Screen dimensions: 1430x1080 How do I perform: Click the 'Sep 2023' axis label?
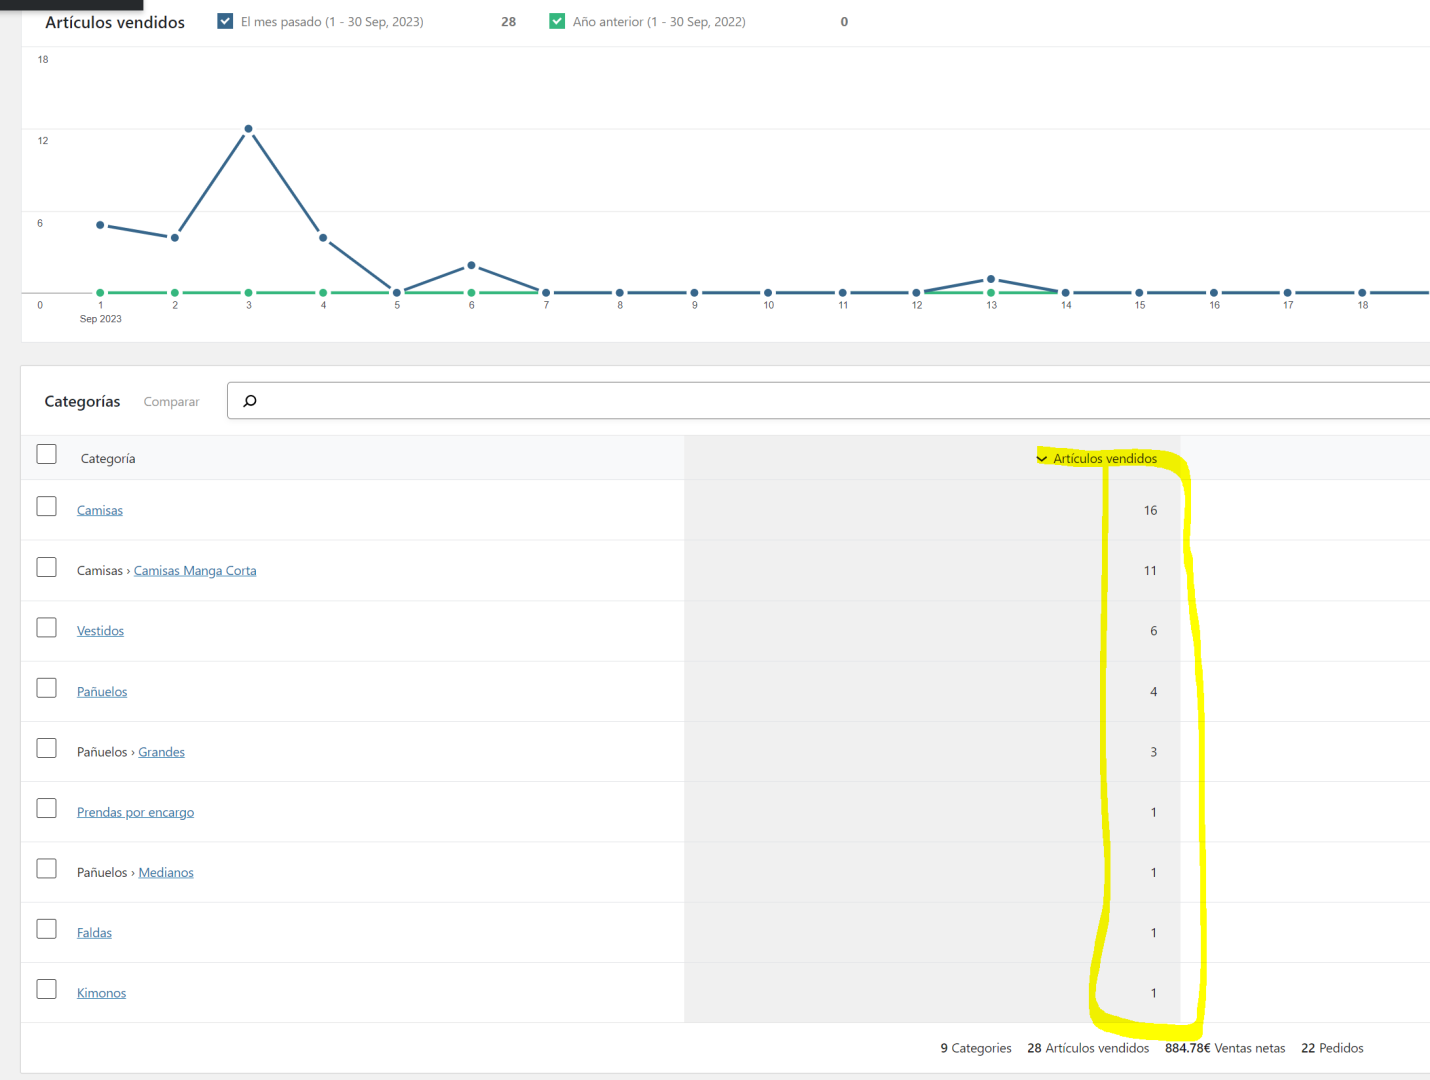coord(101,319)
